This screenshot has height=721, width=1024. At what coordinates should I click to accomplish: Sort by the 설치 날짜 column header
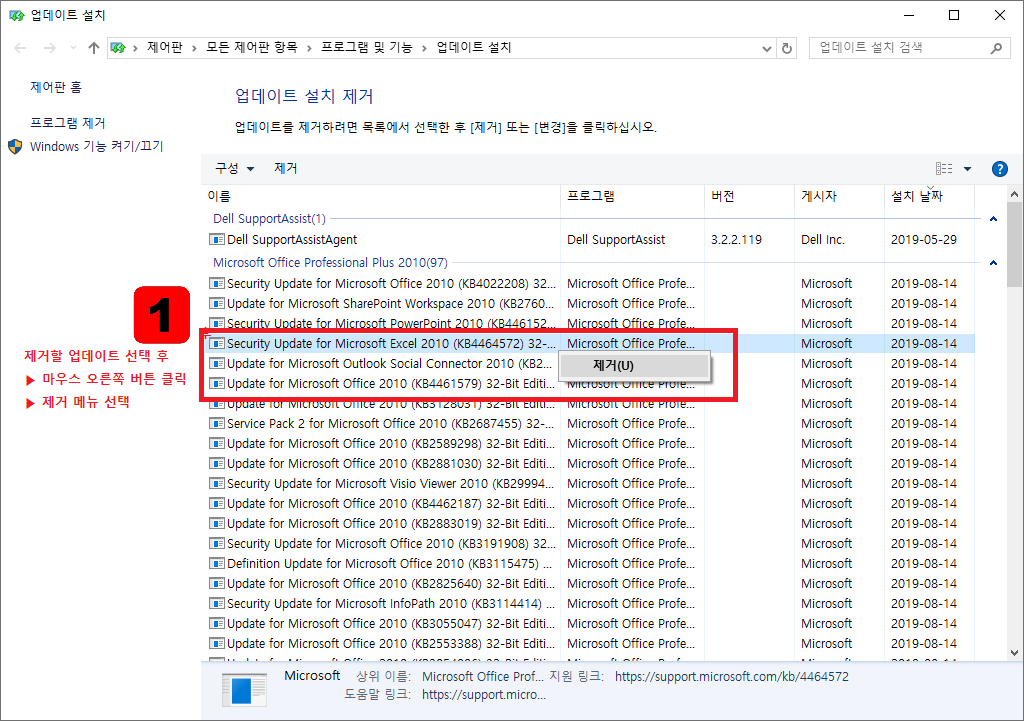coord(929,196)
